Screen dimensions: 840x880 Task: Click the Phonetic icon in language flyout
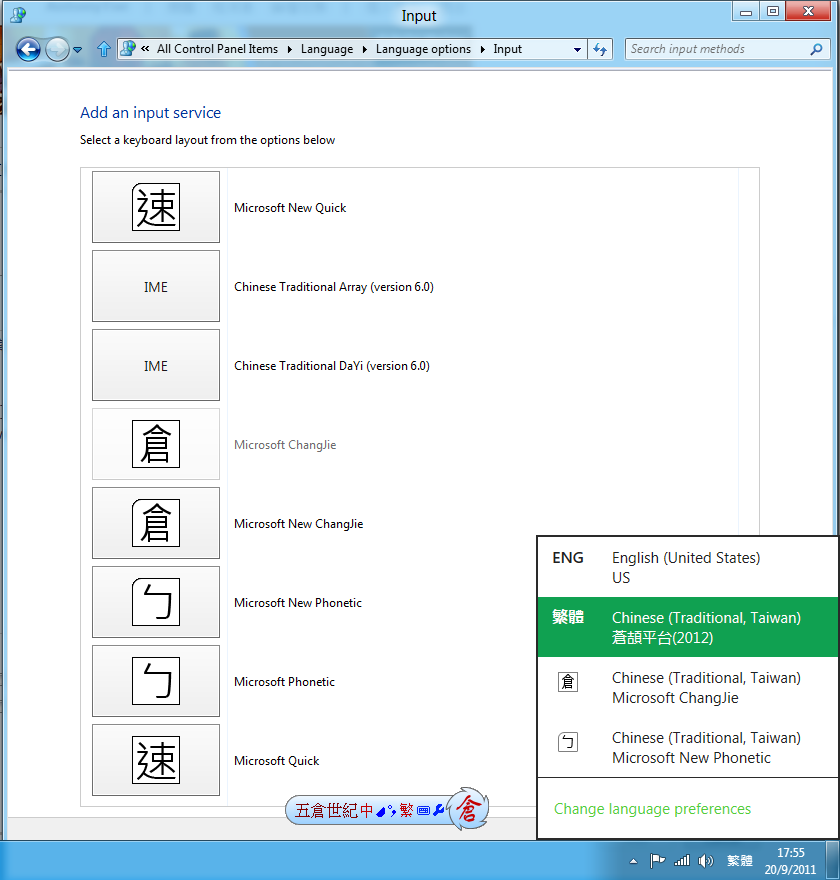point(568,742)
